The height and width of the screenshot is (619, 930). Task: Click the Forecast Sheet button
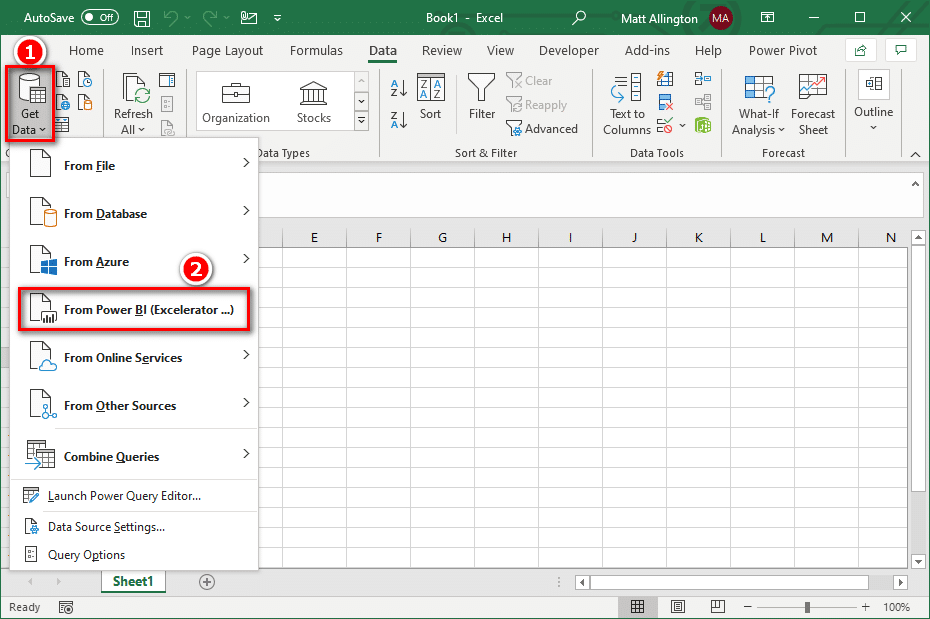pos(813,105)
